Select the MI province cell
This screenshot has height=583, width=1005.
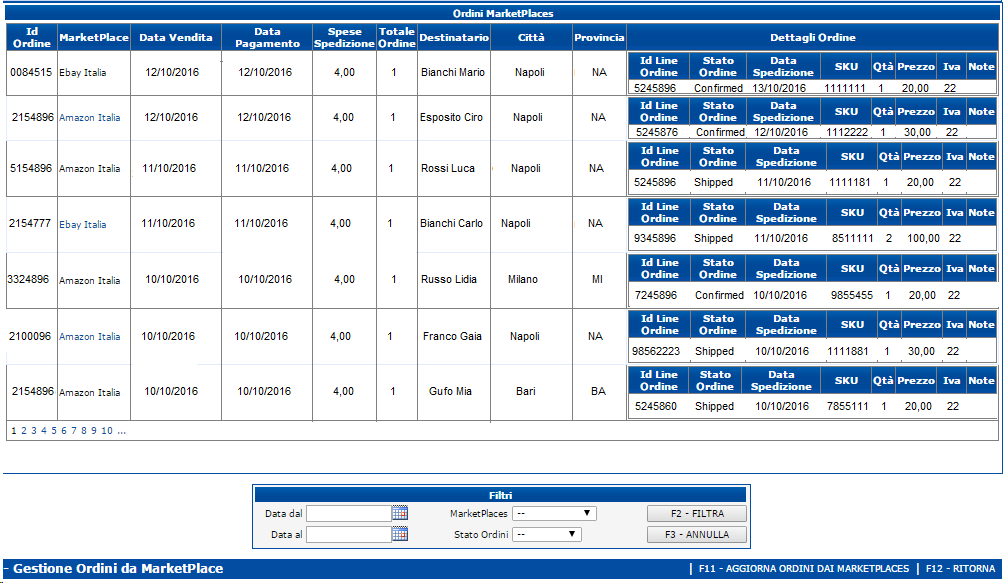coord(597,279)
